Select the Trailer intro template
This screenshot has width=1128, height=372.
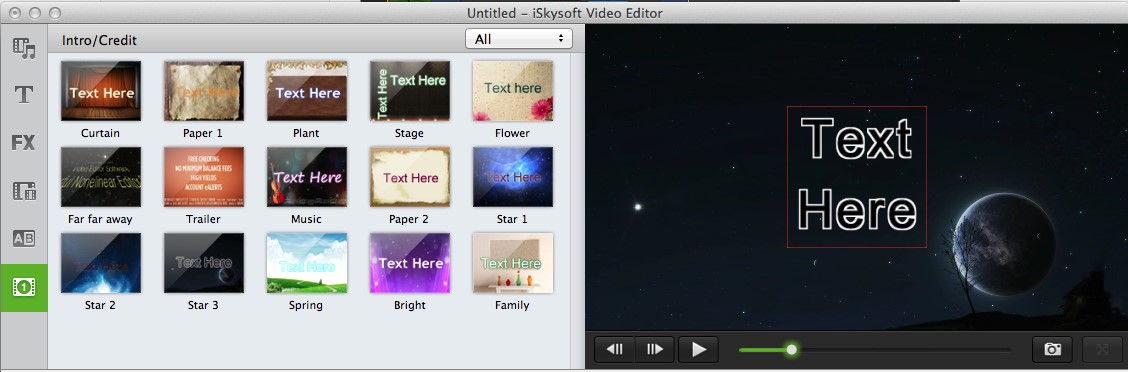point(204,177)
